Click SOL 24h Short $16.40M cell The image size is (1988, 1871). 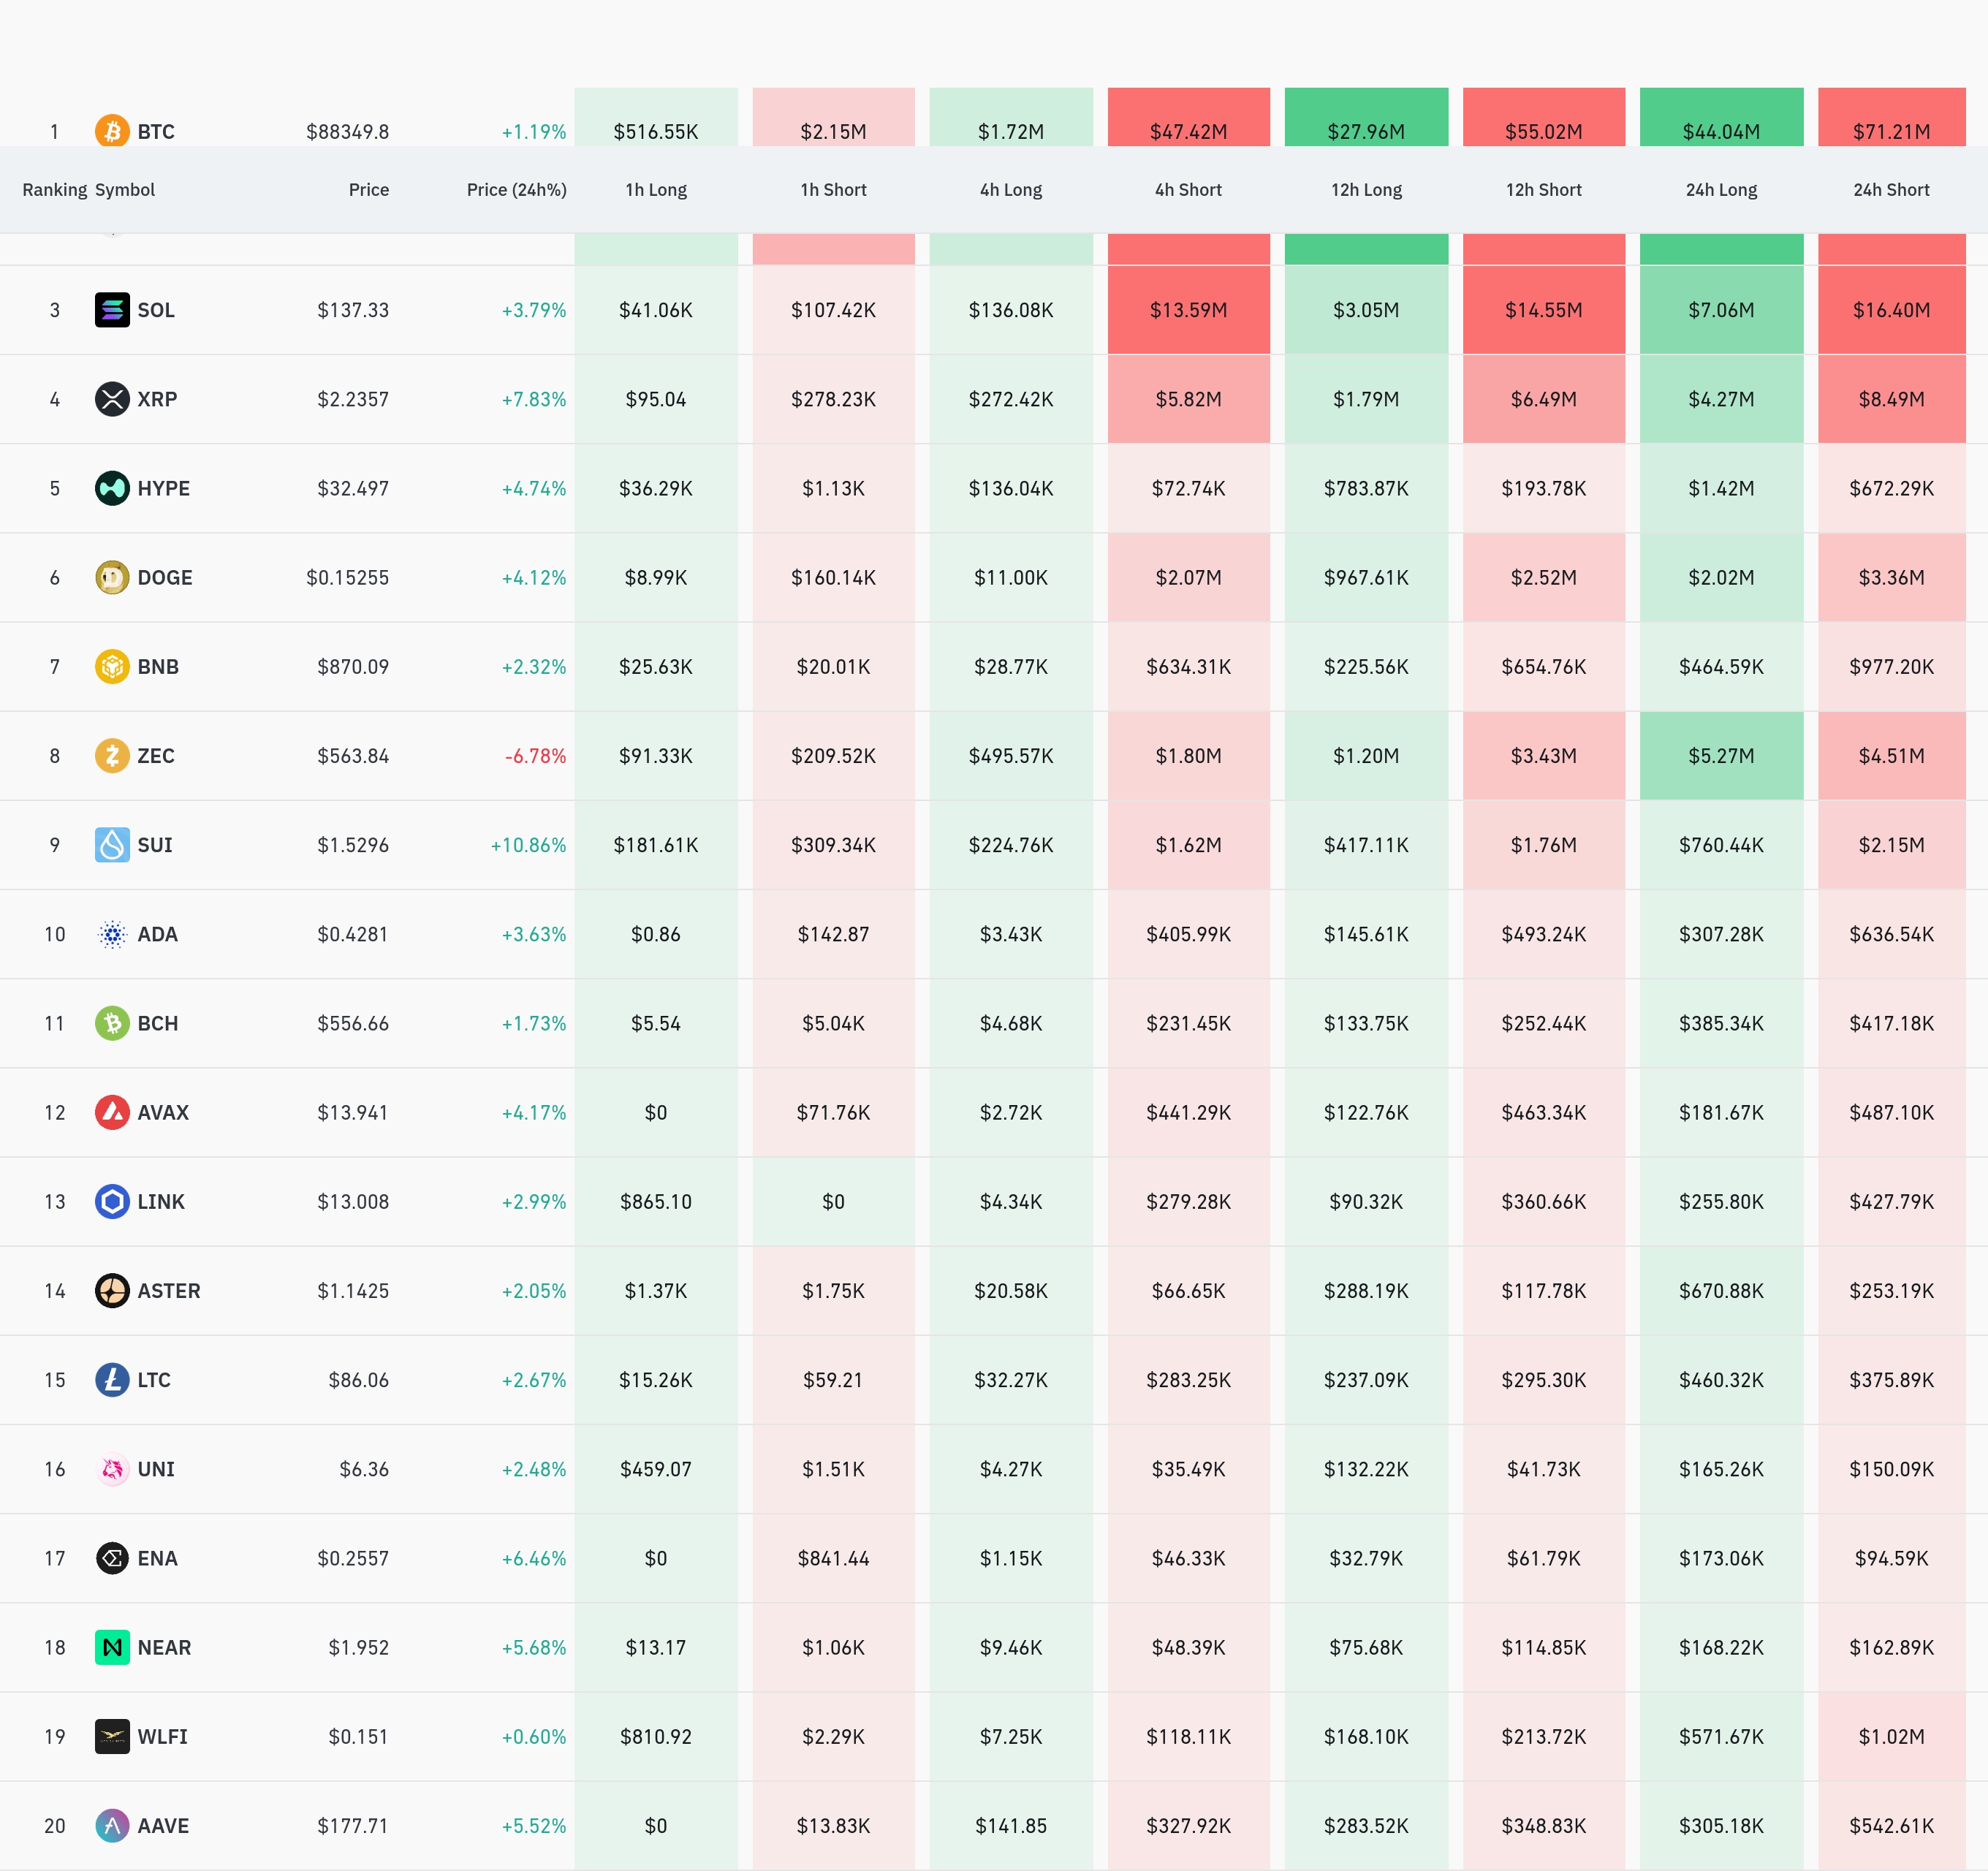(1890, 310)
